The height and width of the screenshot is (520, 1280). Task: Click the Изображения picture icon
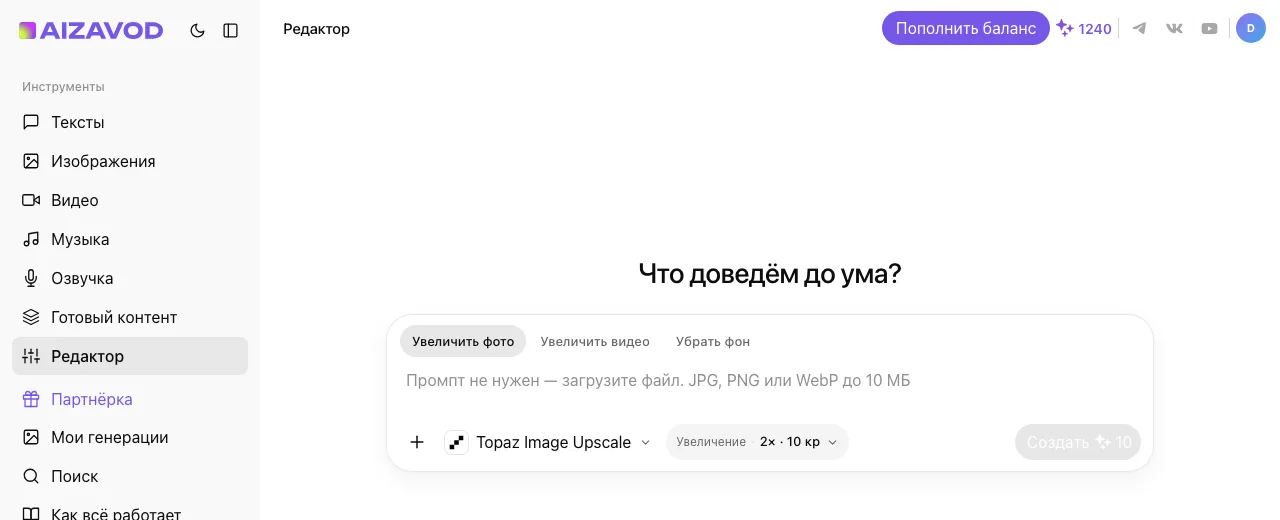pyautogui.click(x=31, y=161)
